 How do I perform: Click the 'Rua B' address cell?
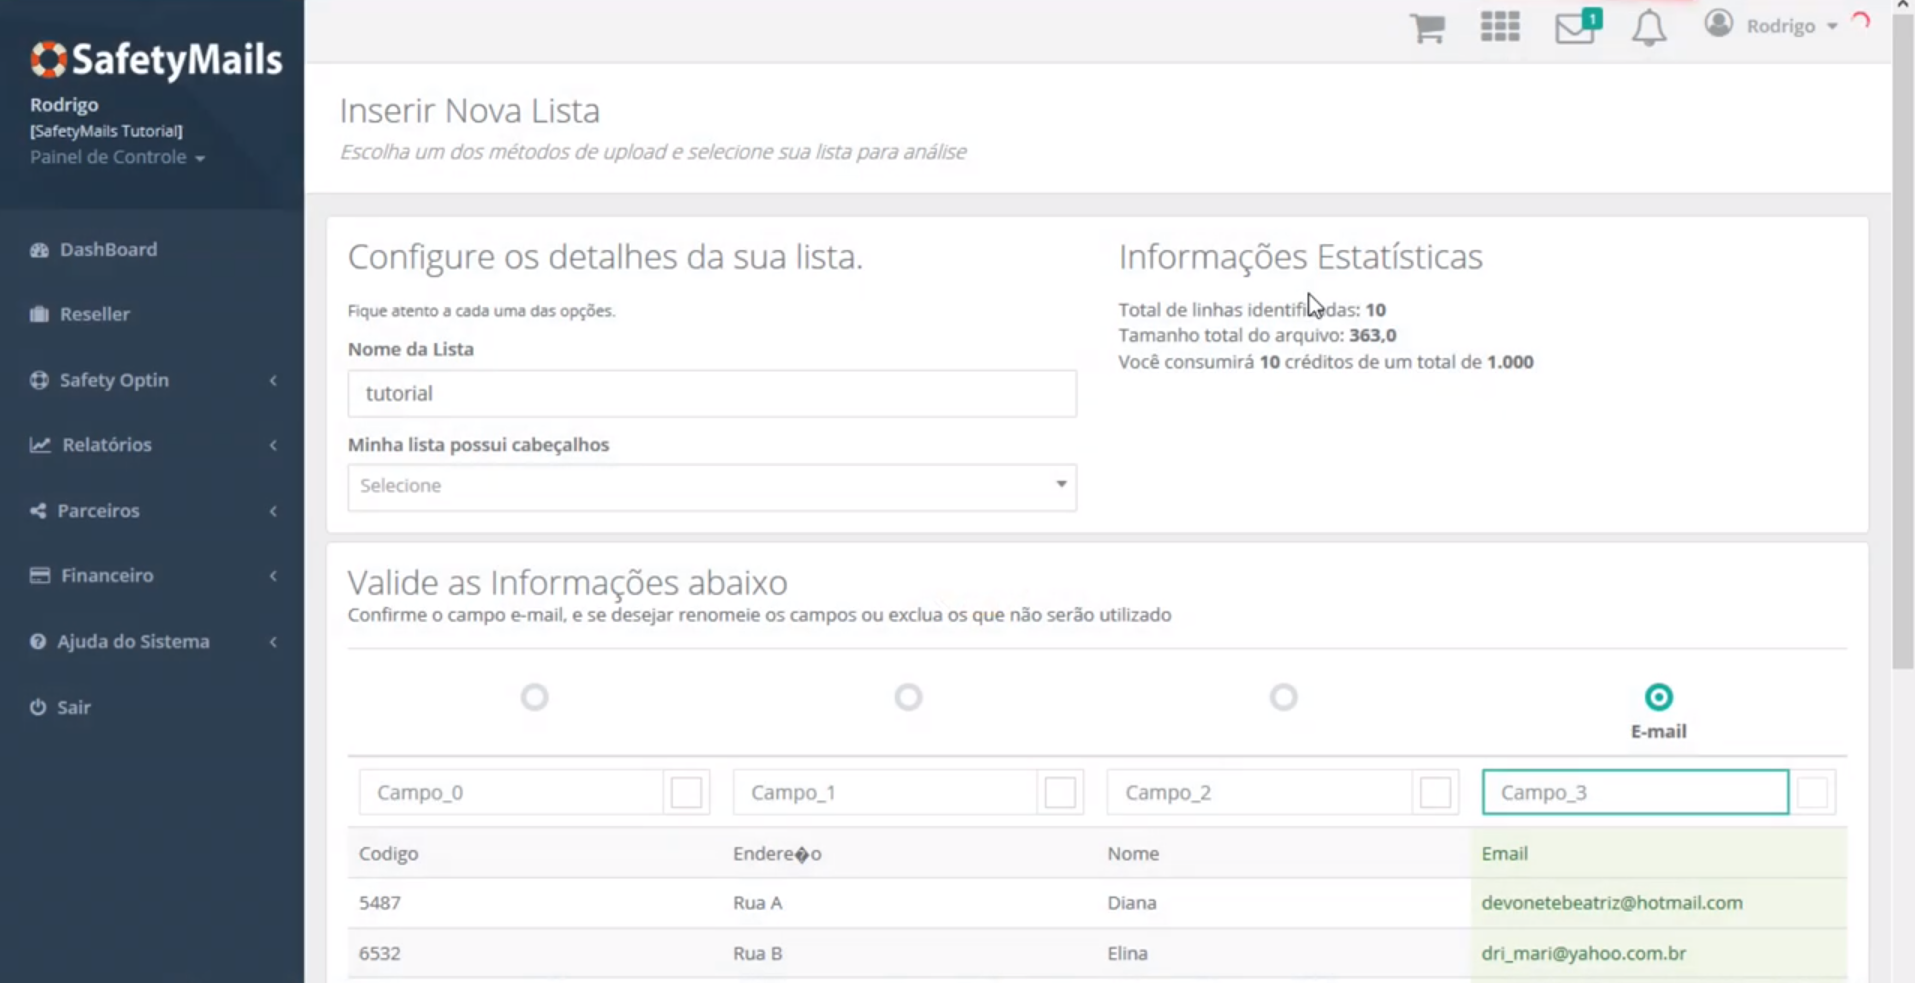(758, 954)
